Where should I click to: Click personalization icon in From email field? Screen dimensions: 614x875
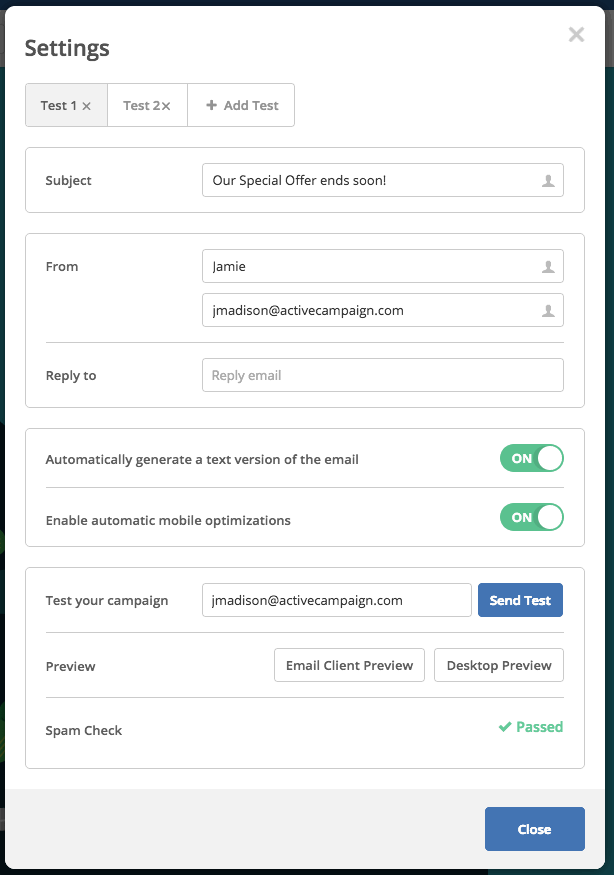click(x=548, y=311)
